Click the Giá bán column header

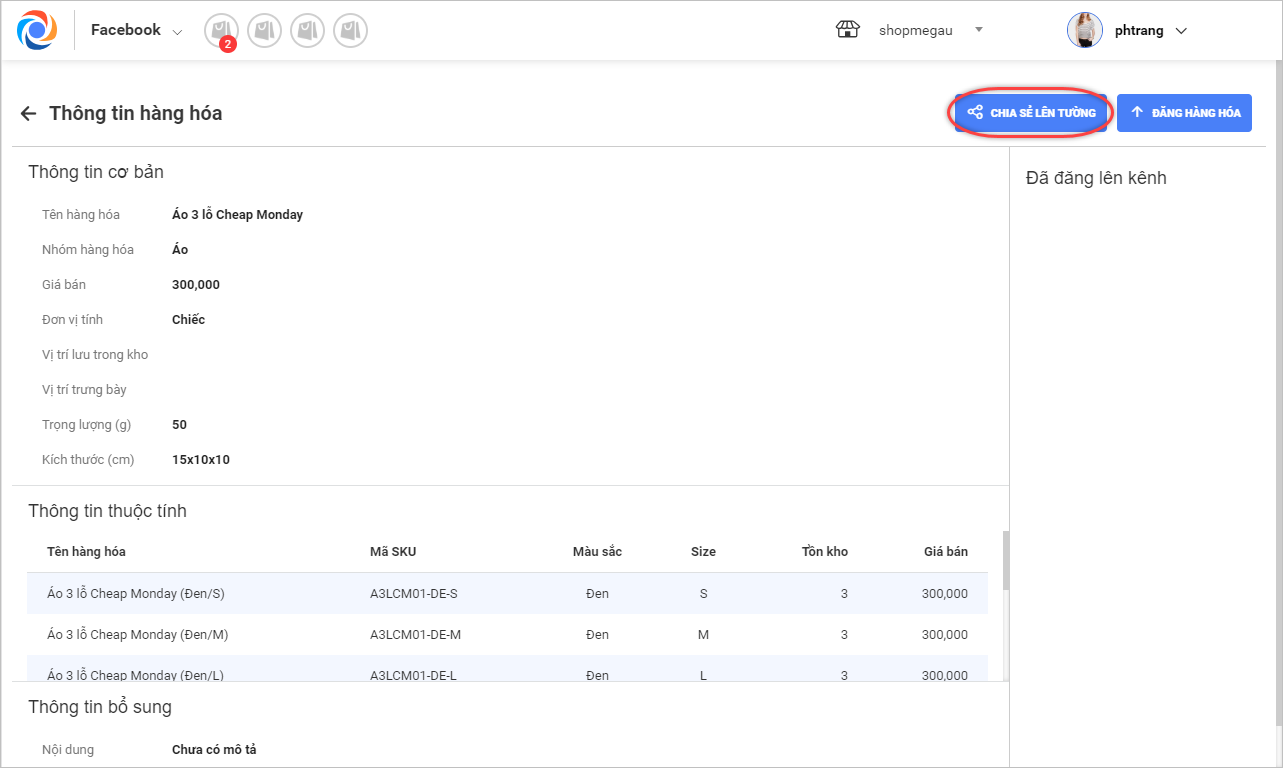[x=945, y=552]
